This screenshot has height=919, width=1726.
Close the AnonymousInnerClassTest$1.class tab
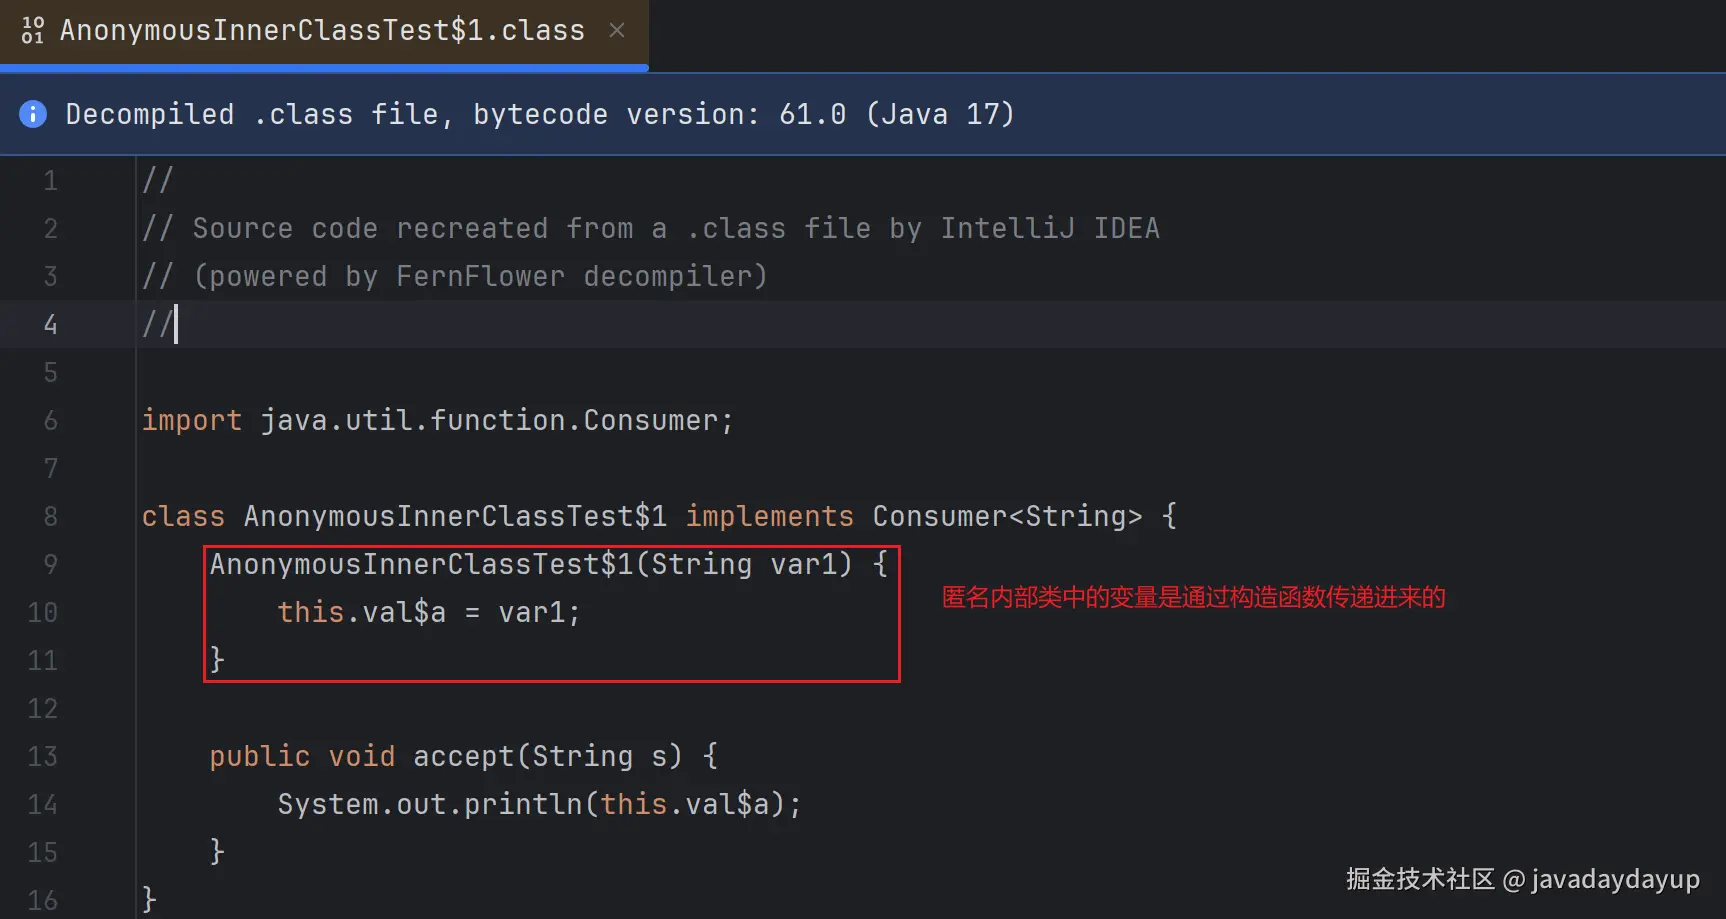617,30
